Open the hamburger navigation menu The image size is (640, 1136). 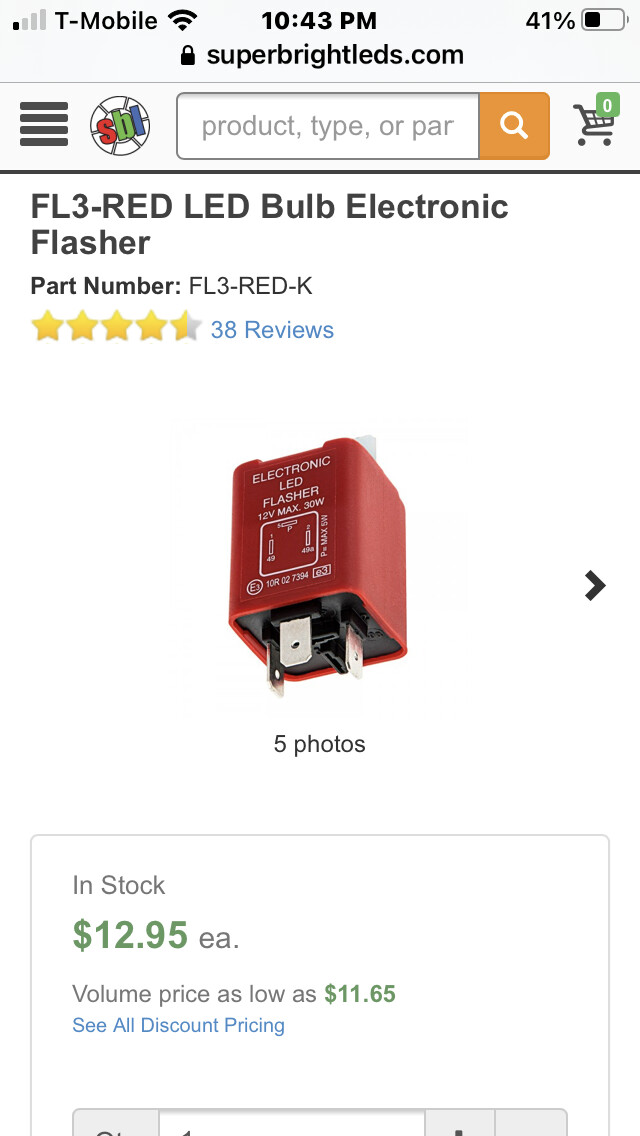(x=43, y=125)
